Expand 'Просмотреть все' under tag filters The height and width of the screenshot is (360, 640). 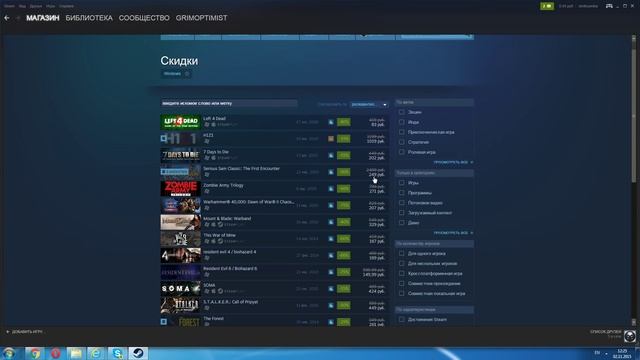pyautogui.click(x=453, y=162)
